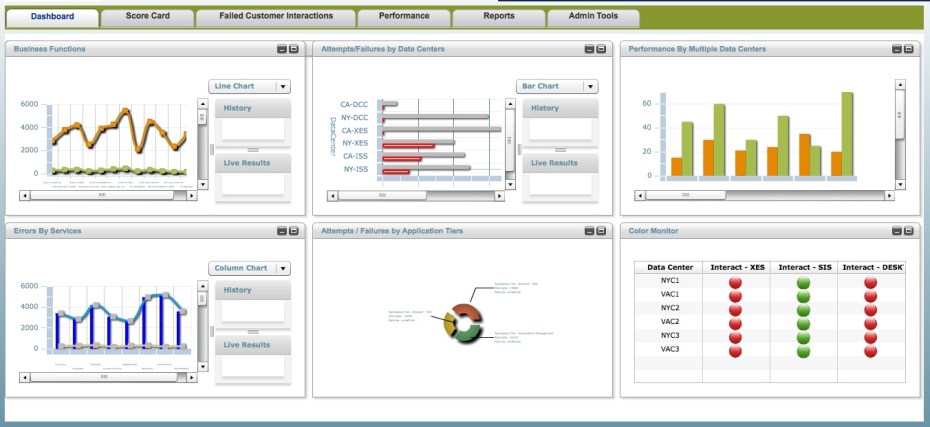Click VAC3 green status light under Interact - SIS
The image size is (930, 427).
803,352
